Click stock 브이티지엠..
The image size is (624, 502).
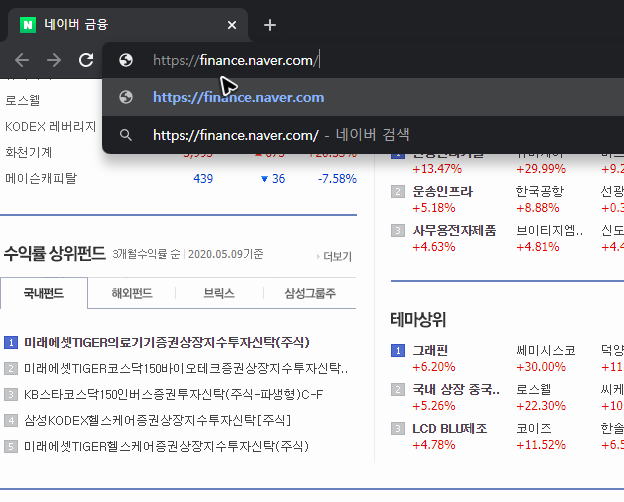(549, 230)
